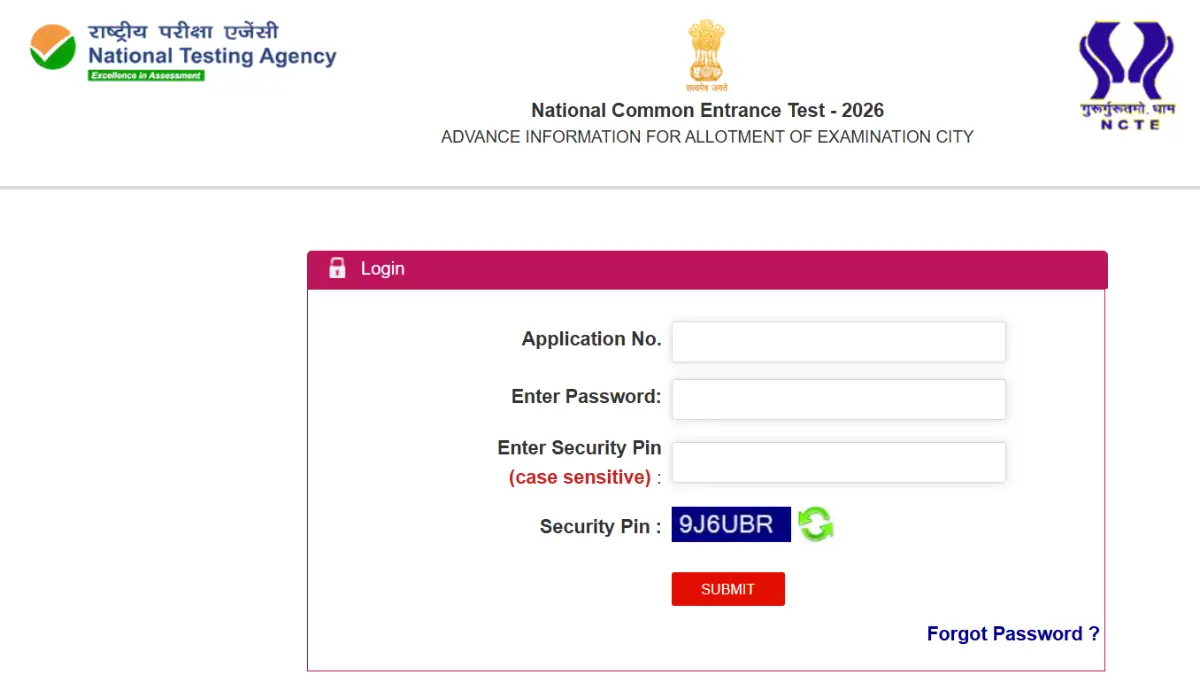Click the 'Application No.' label text
The image size is (1200, 700).
(x=590, y=339)
